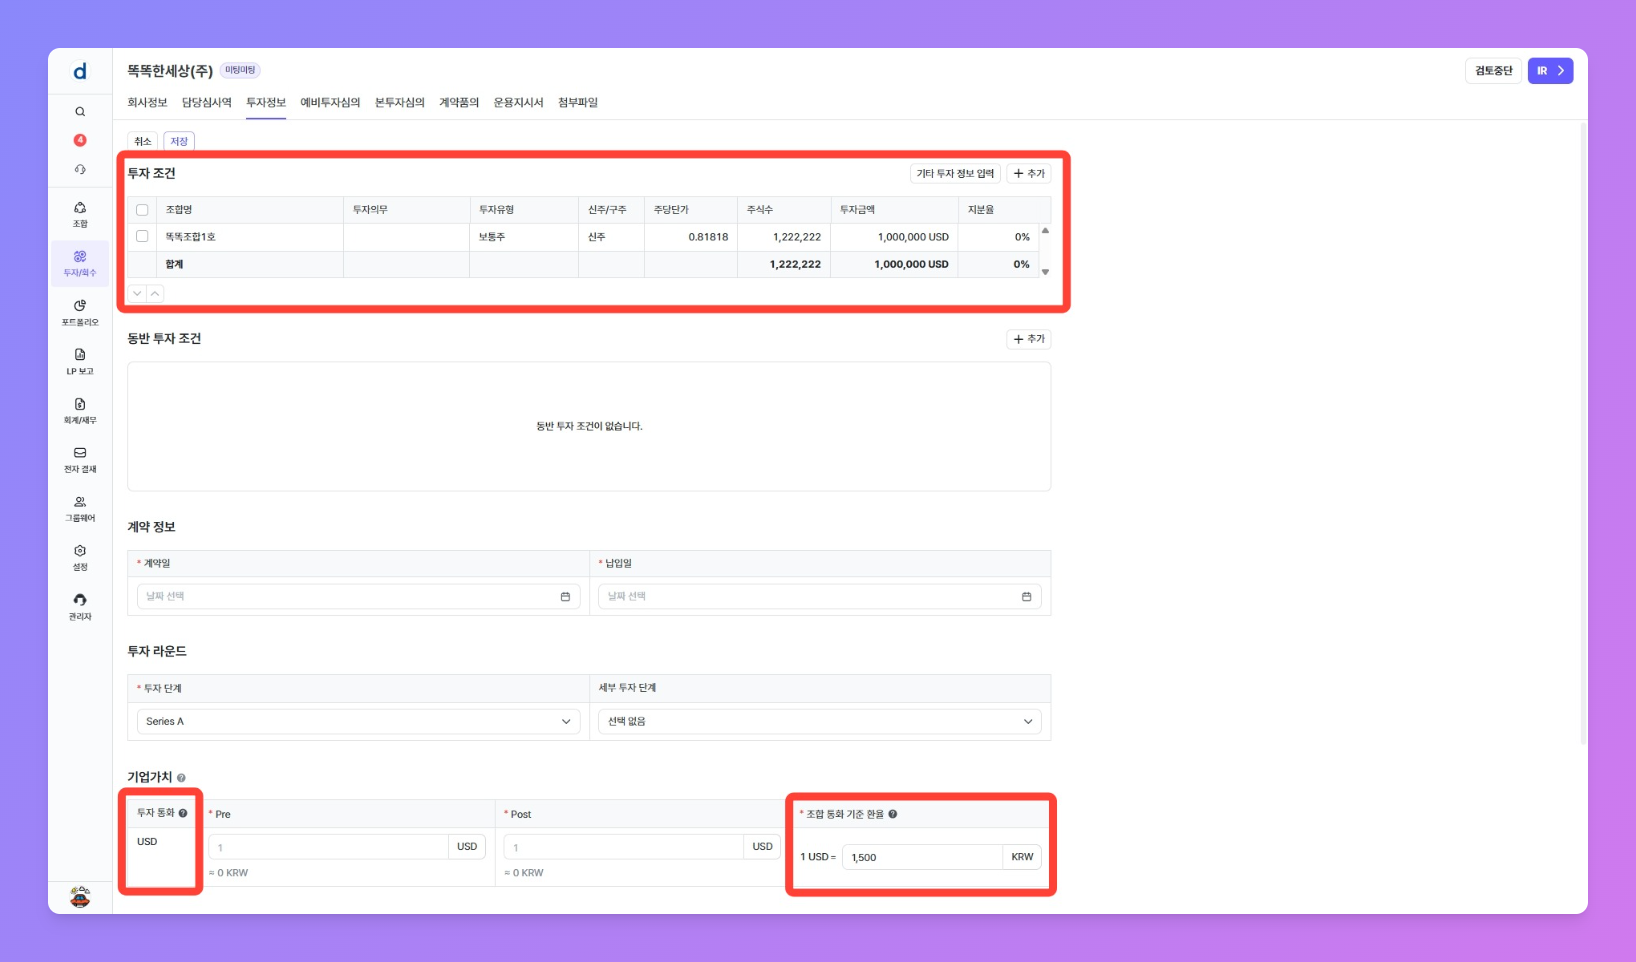The width and height of the screenshot is (1636, 962).
Task: Click the help icon next to 기업가치
Action: pos(181,778)
